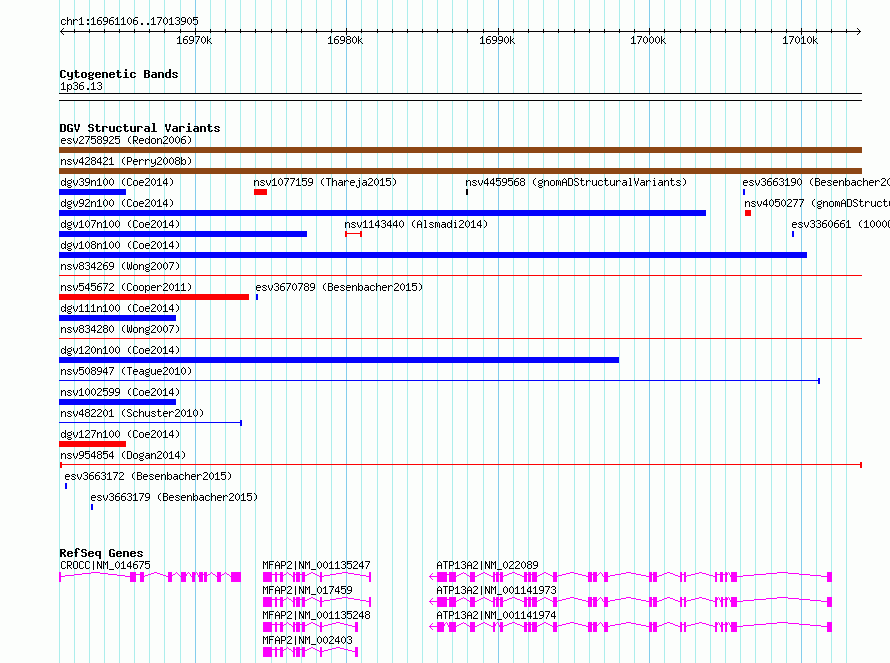This screenshot has height=663, width=890.
Task: Click the 17000k ruler label
Action: click(648, 40)
